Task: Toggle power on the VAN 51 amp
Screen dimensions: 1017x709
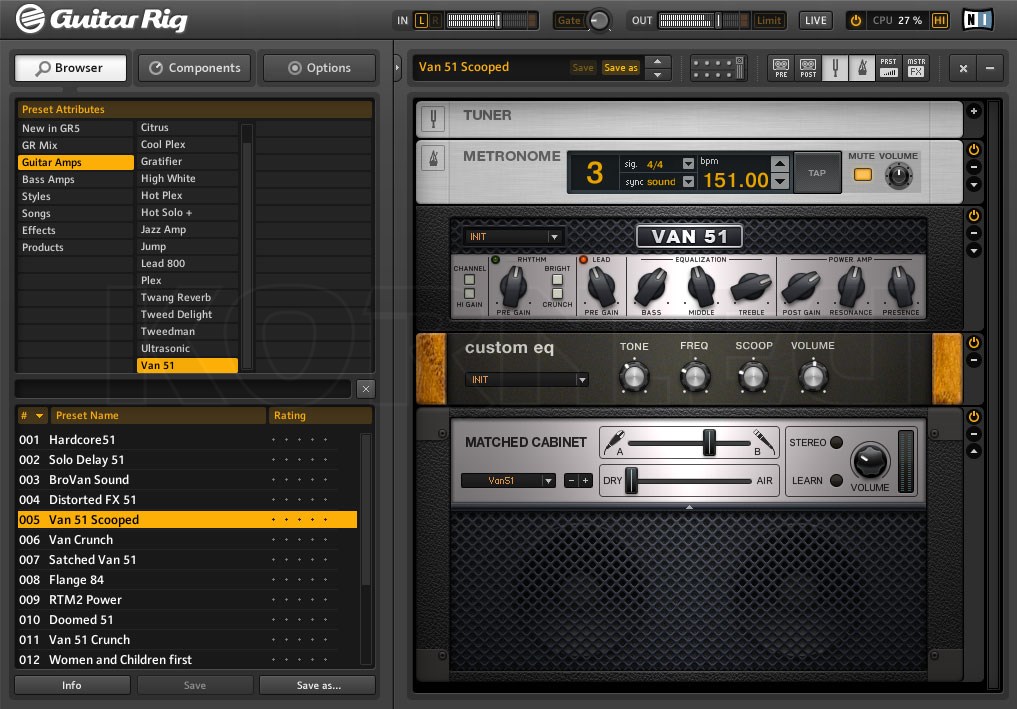Action: (974, 215)
